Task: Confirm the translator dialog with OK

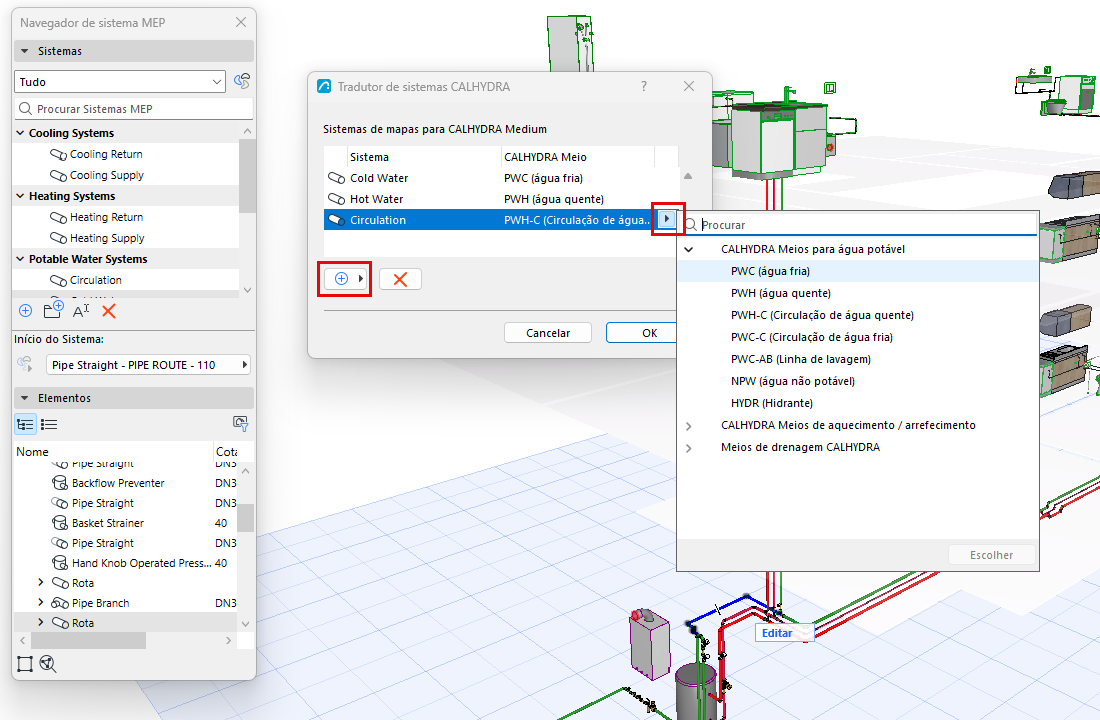Action: (641, 333)
